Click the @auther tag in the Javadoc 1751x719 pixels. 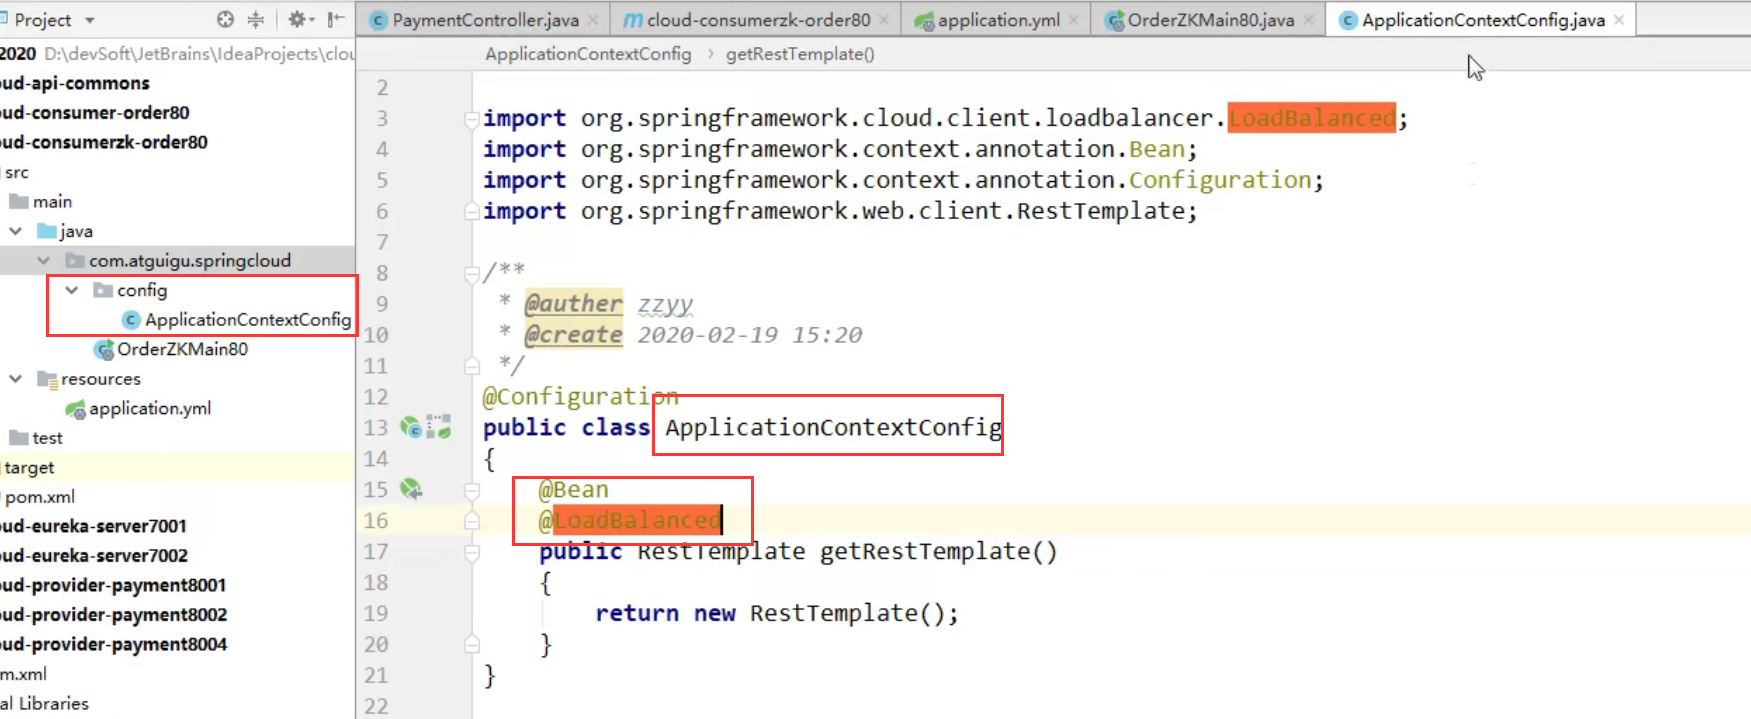[x=573, y=304]
